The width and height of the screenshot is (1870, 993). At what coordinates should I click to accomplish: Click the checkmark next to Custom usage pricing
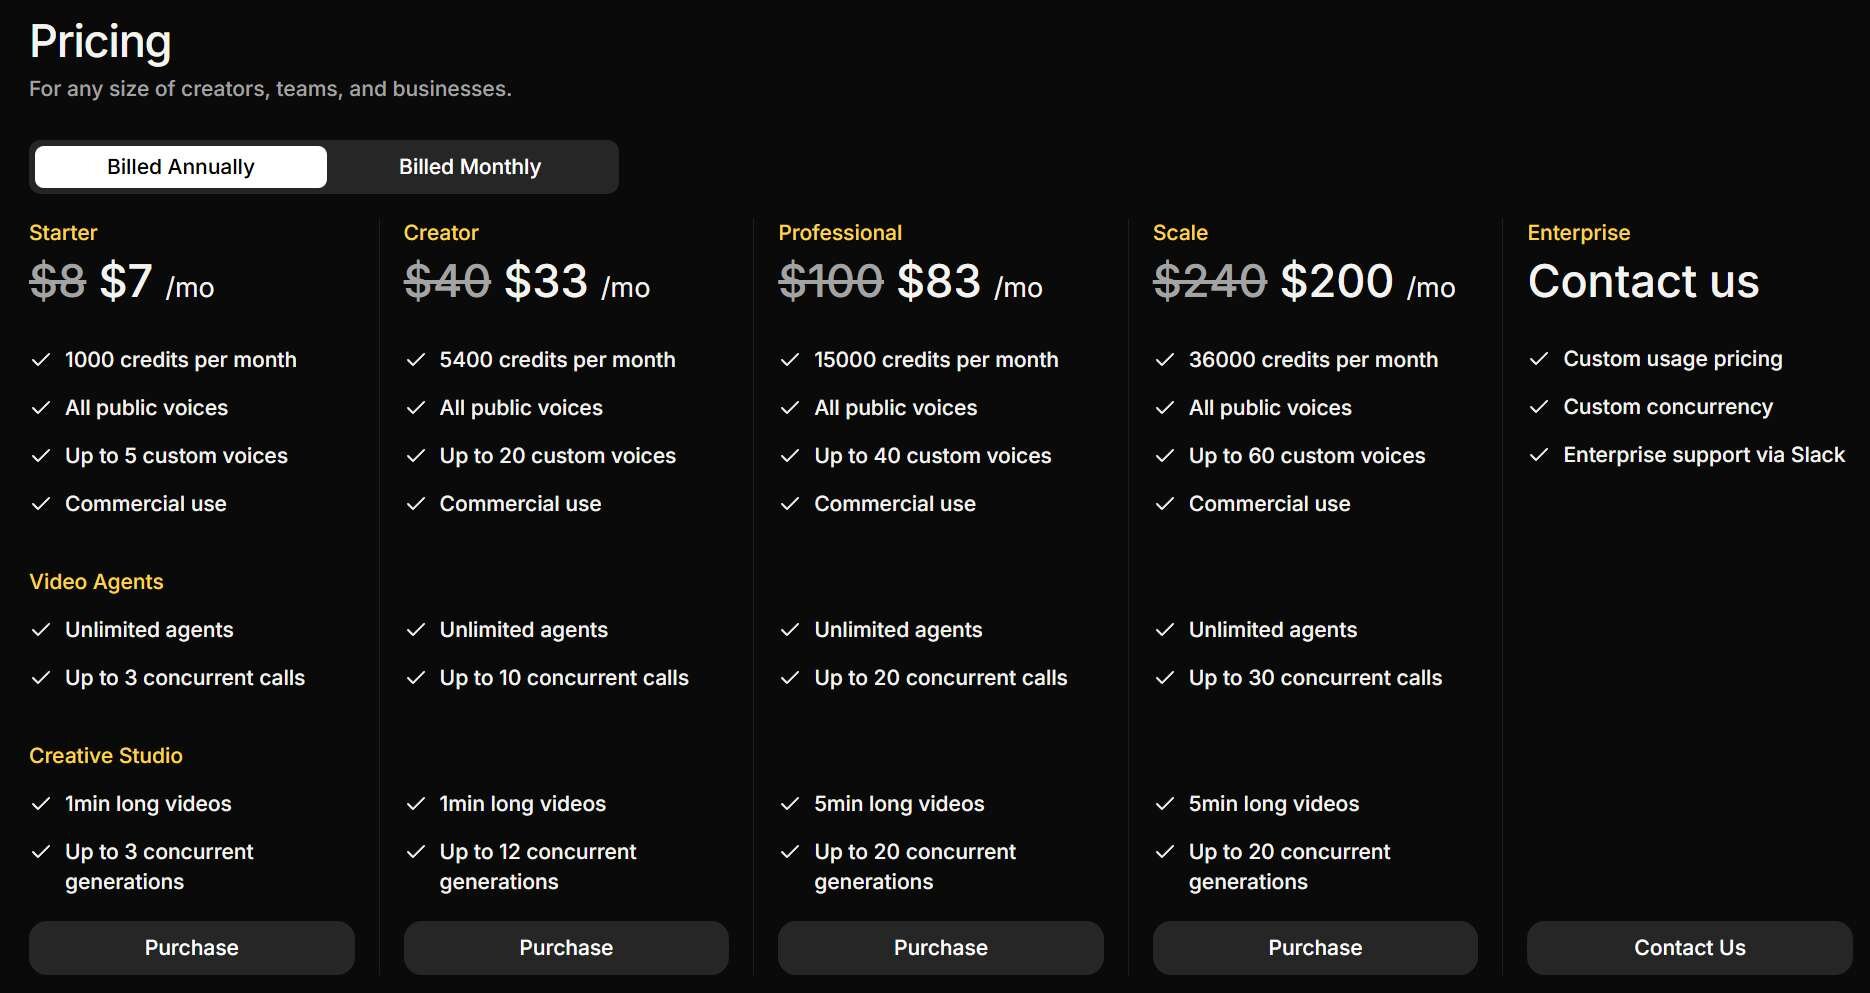[1539, 359]
